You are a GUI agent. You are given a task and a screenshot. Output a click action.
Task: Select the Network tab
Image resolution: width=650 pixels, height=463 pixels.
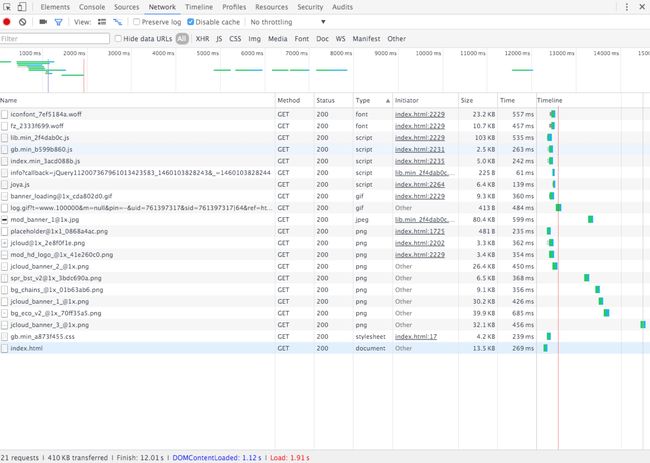click(x=162, y=7)
